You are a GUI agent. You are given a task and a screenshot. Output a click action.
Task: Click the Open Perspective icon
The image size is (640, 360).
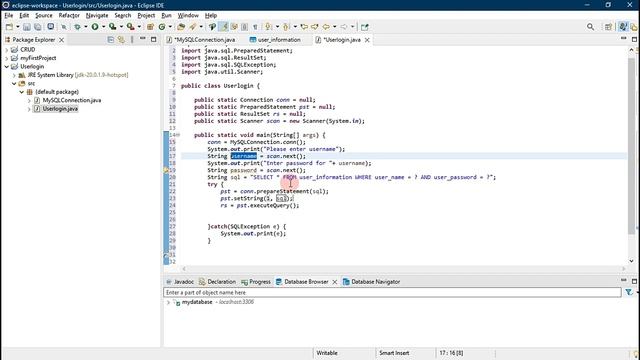click(x=608, y=27)
